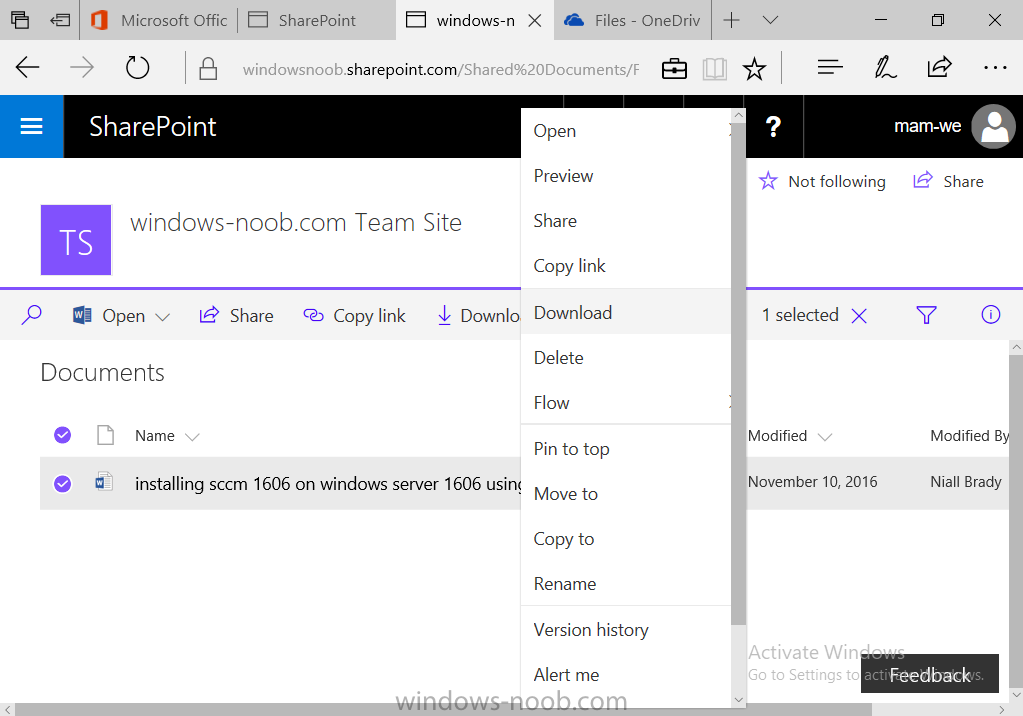This screenshot has height=716, width=1023.
Task: Open the briefcase extension icon
Action: [x=674, y=69]
